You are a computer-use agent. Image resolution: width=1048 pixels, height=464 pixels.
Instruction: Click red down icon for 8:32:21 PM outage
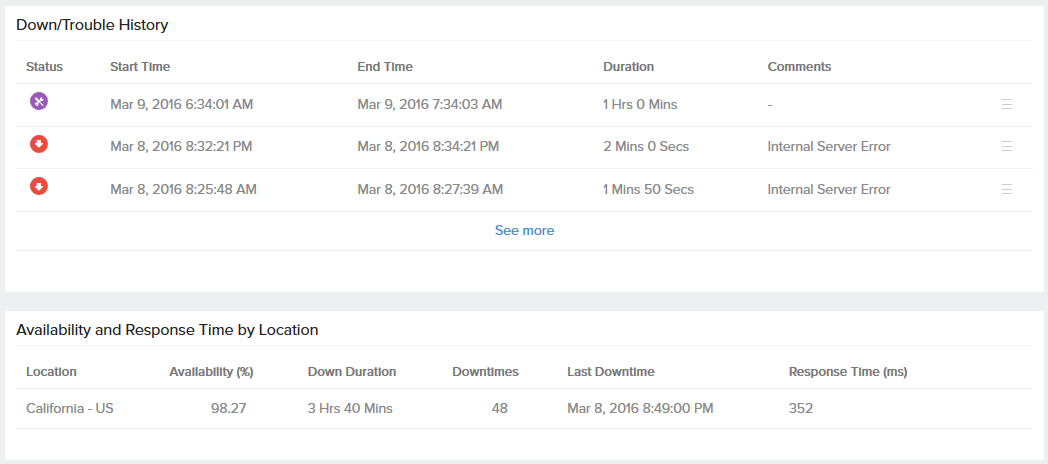39,144
